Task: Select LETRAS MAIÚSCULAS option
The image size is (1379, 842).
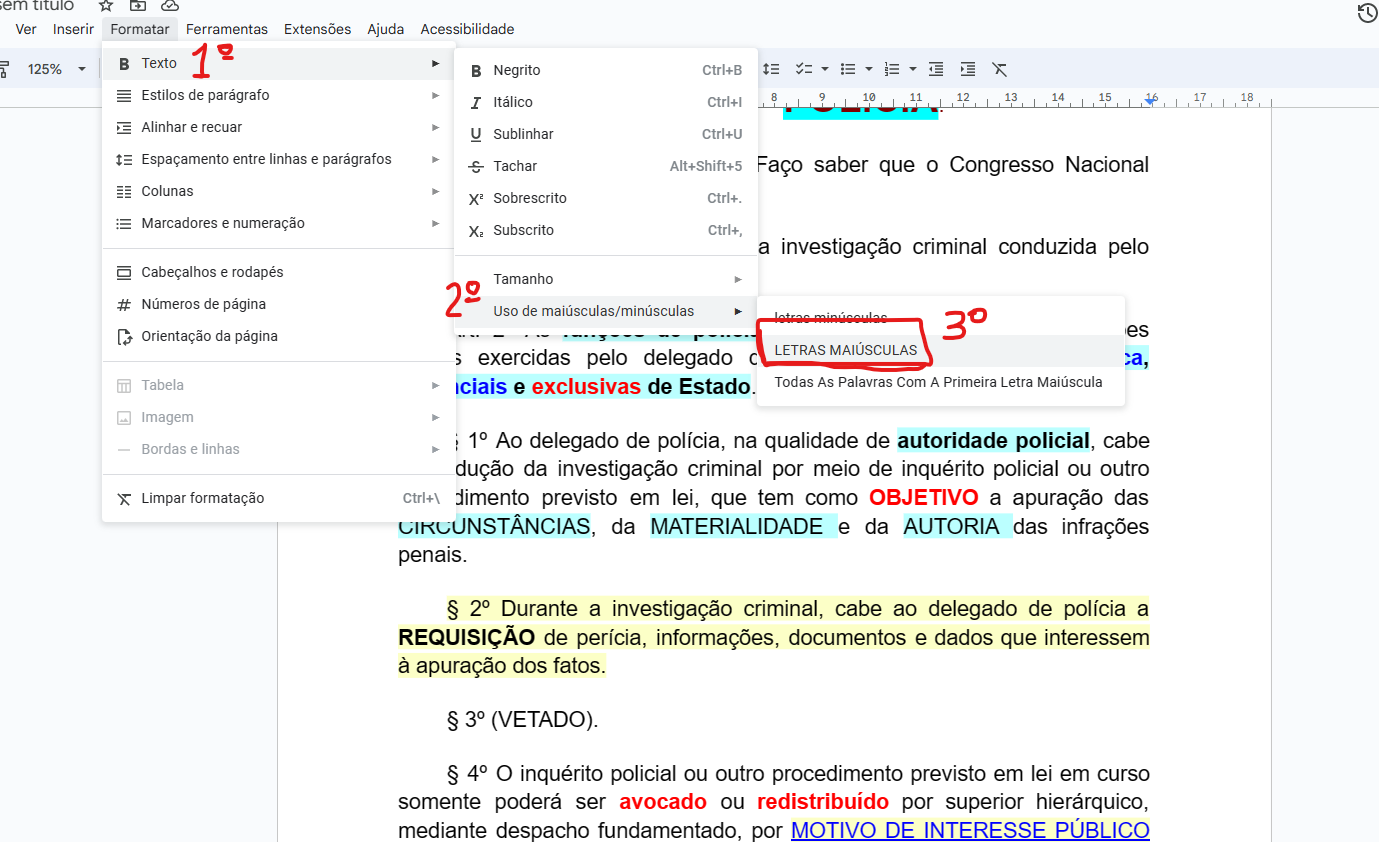Action: click(941, 351)
